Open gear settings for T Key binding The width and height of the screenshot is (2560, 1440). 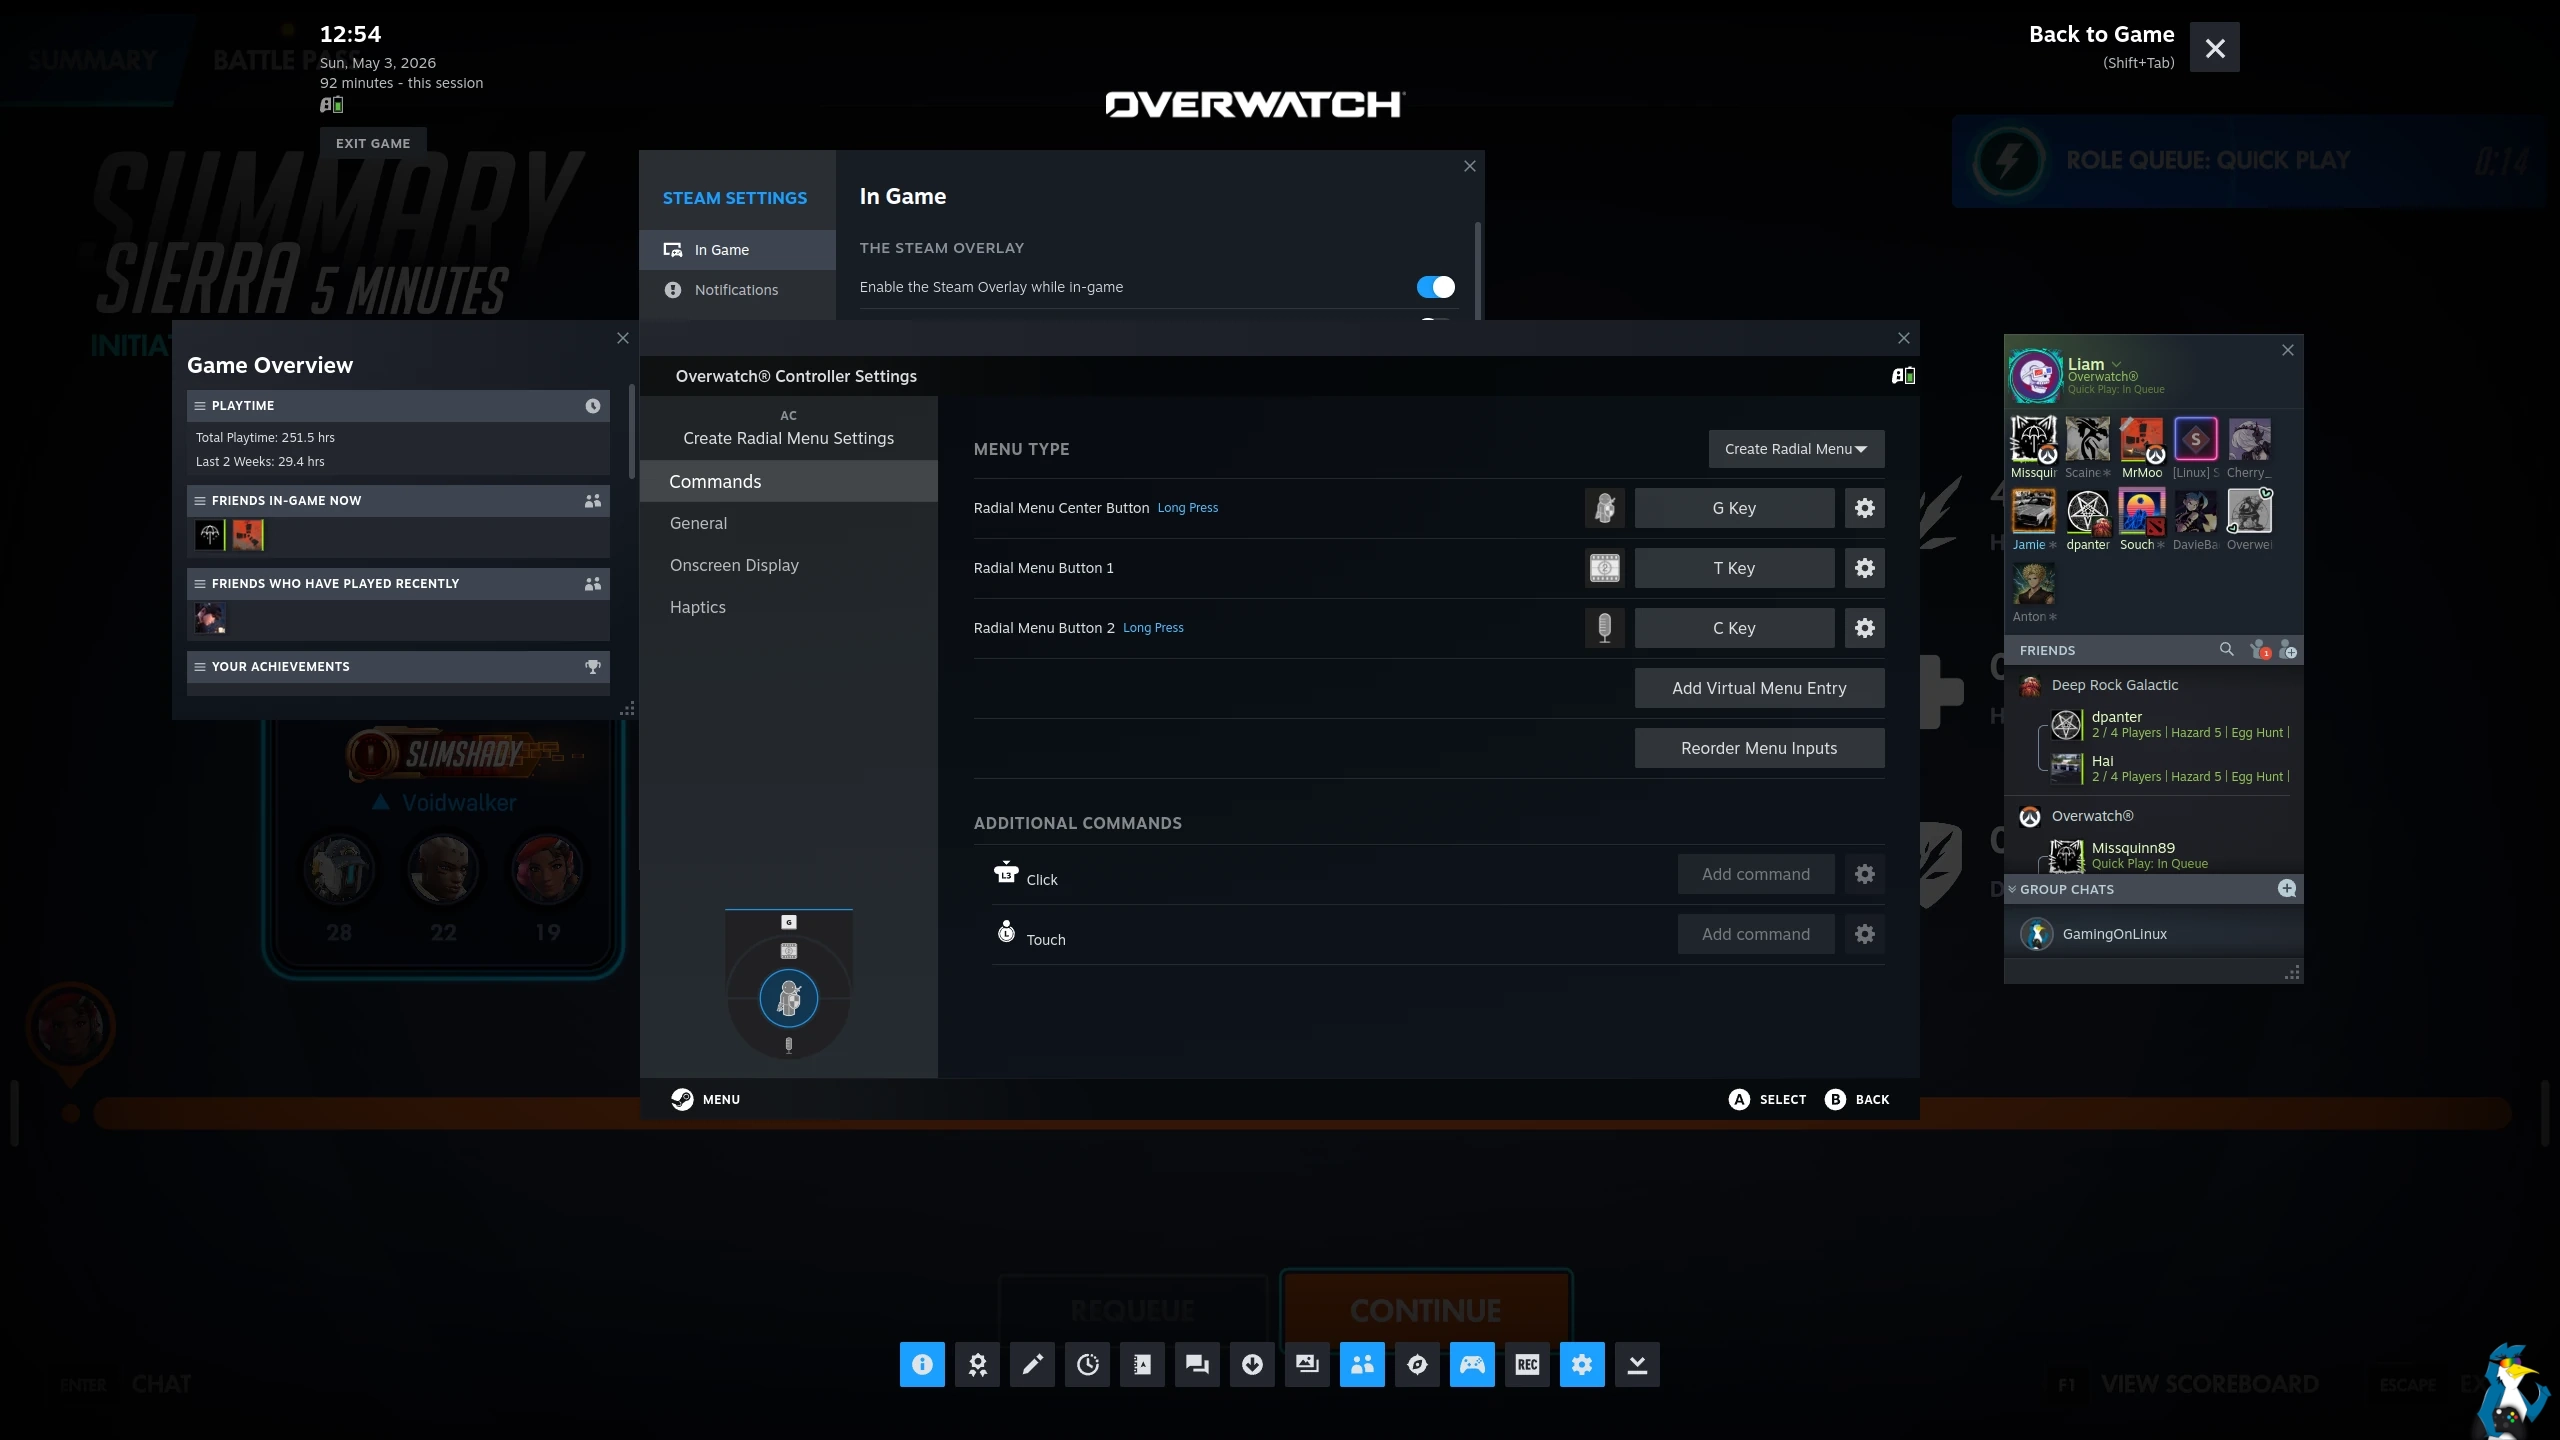coord(1864,568)
